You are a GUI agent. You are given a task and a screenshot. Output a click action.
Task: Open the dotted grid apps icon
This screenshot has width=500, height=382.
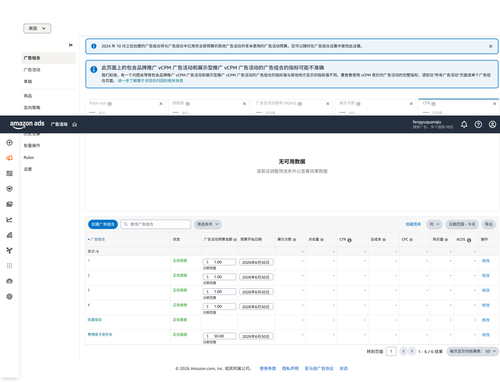(x=9, y=266)
